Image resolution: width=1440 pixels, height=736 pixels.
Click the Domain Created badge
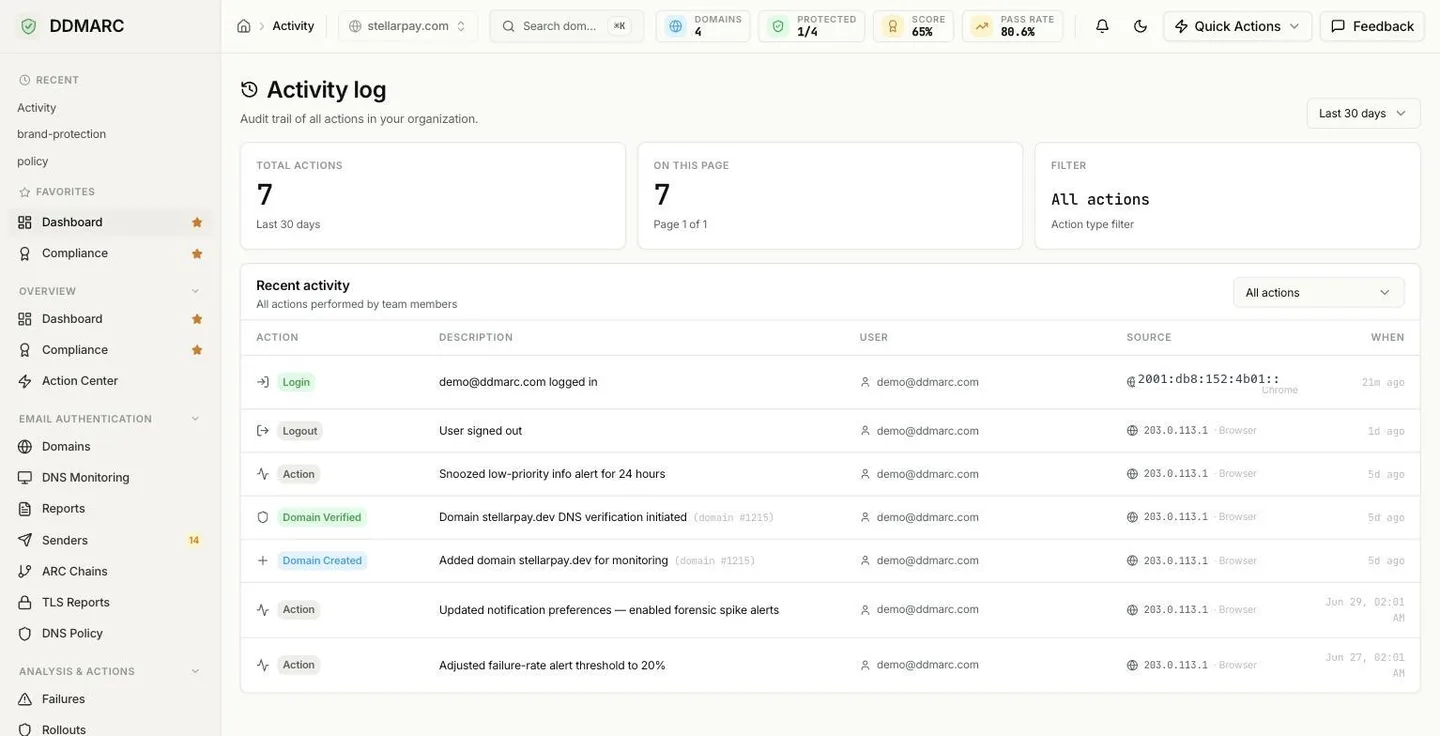322,561
